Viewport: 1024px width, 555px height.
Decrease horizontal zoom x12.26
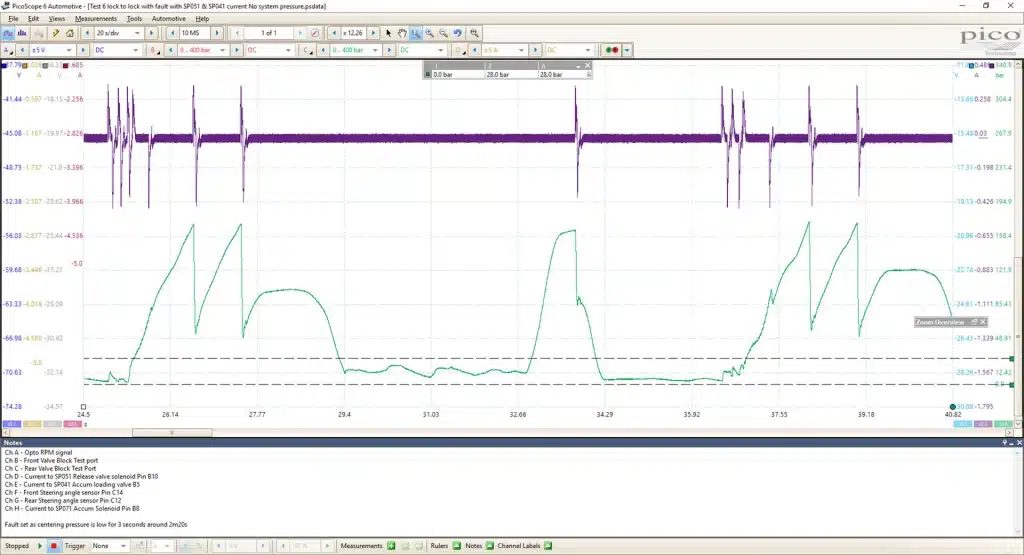point(334,33)
